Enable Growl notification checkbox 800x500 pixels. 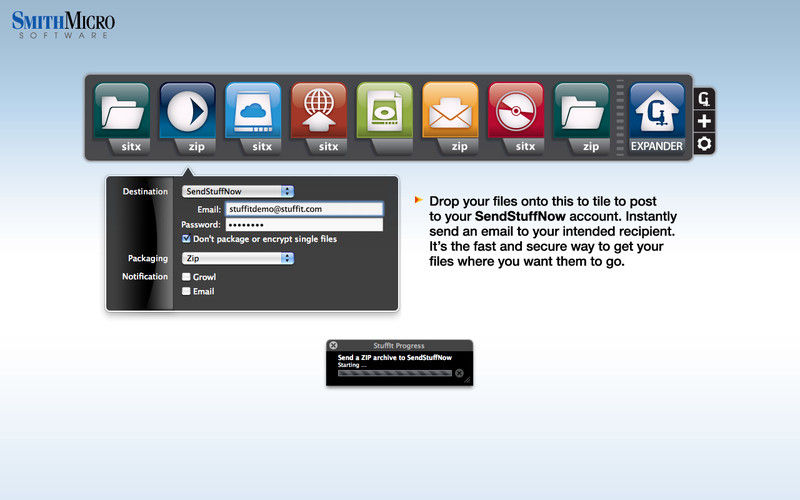click(186, 277)
